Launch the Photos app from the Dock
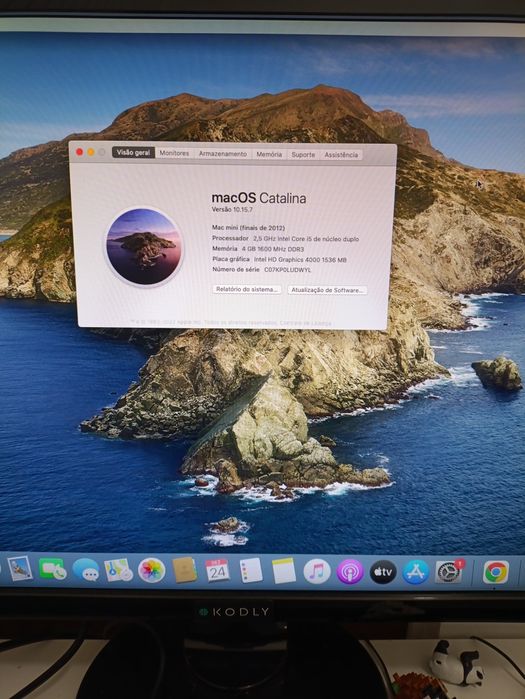 pyautogui.click(x=152, y=571)
